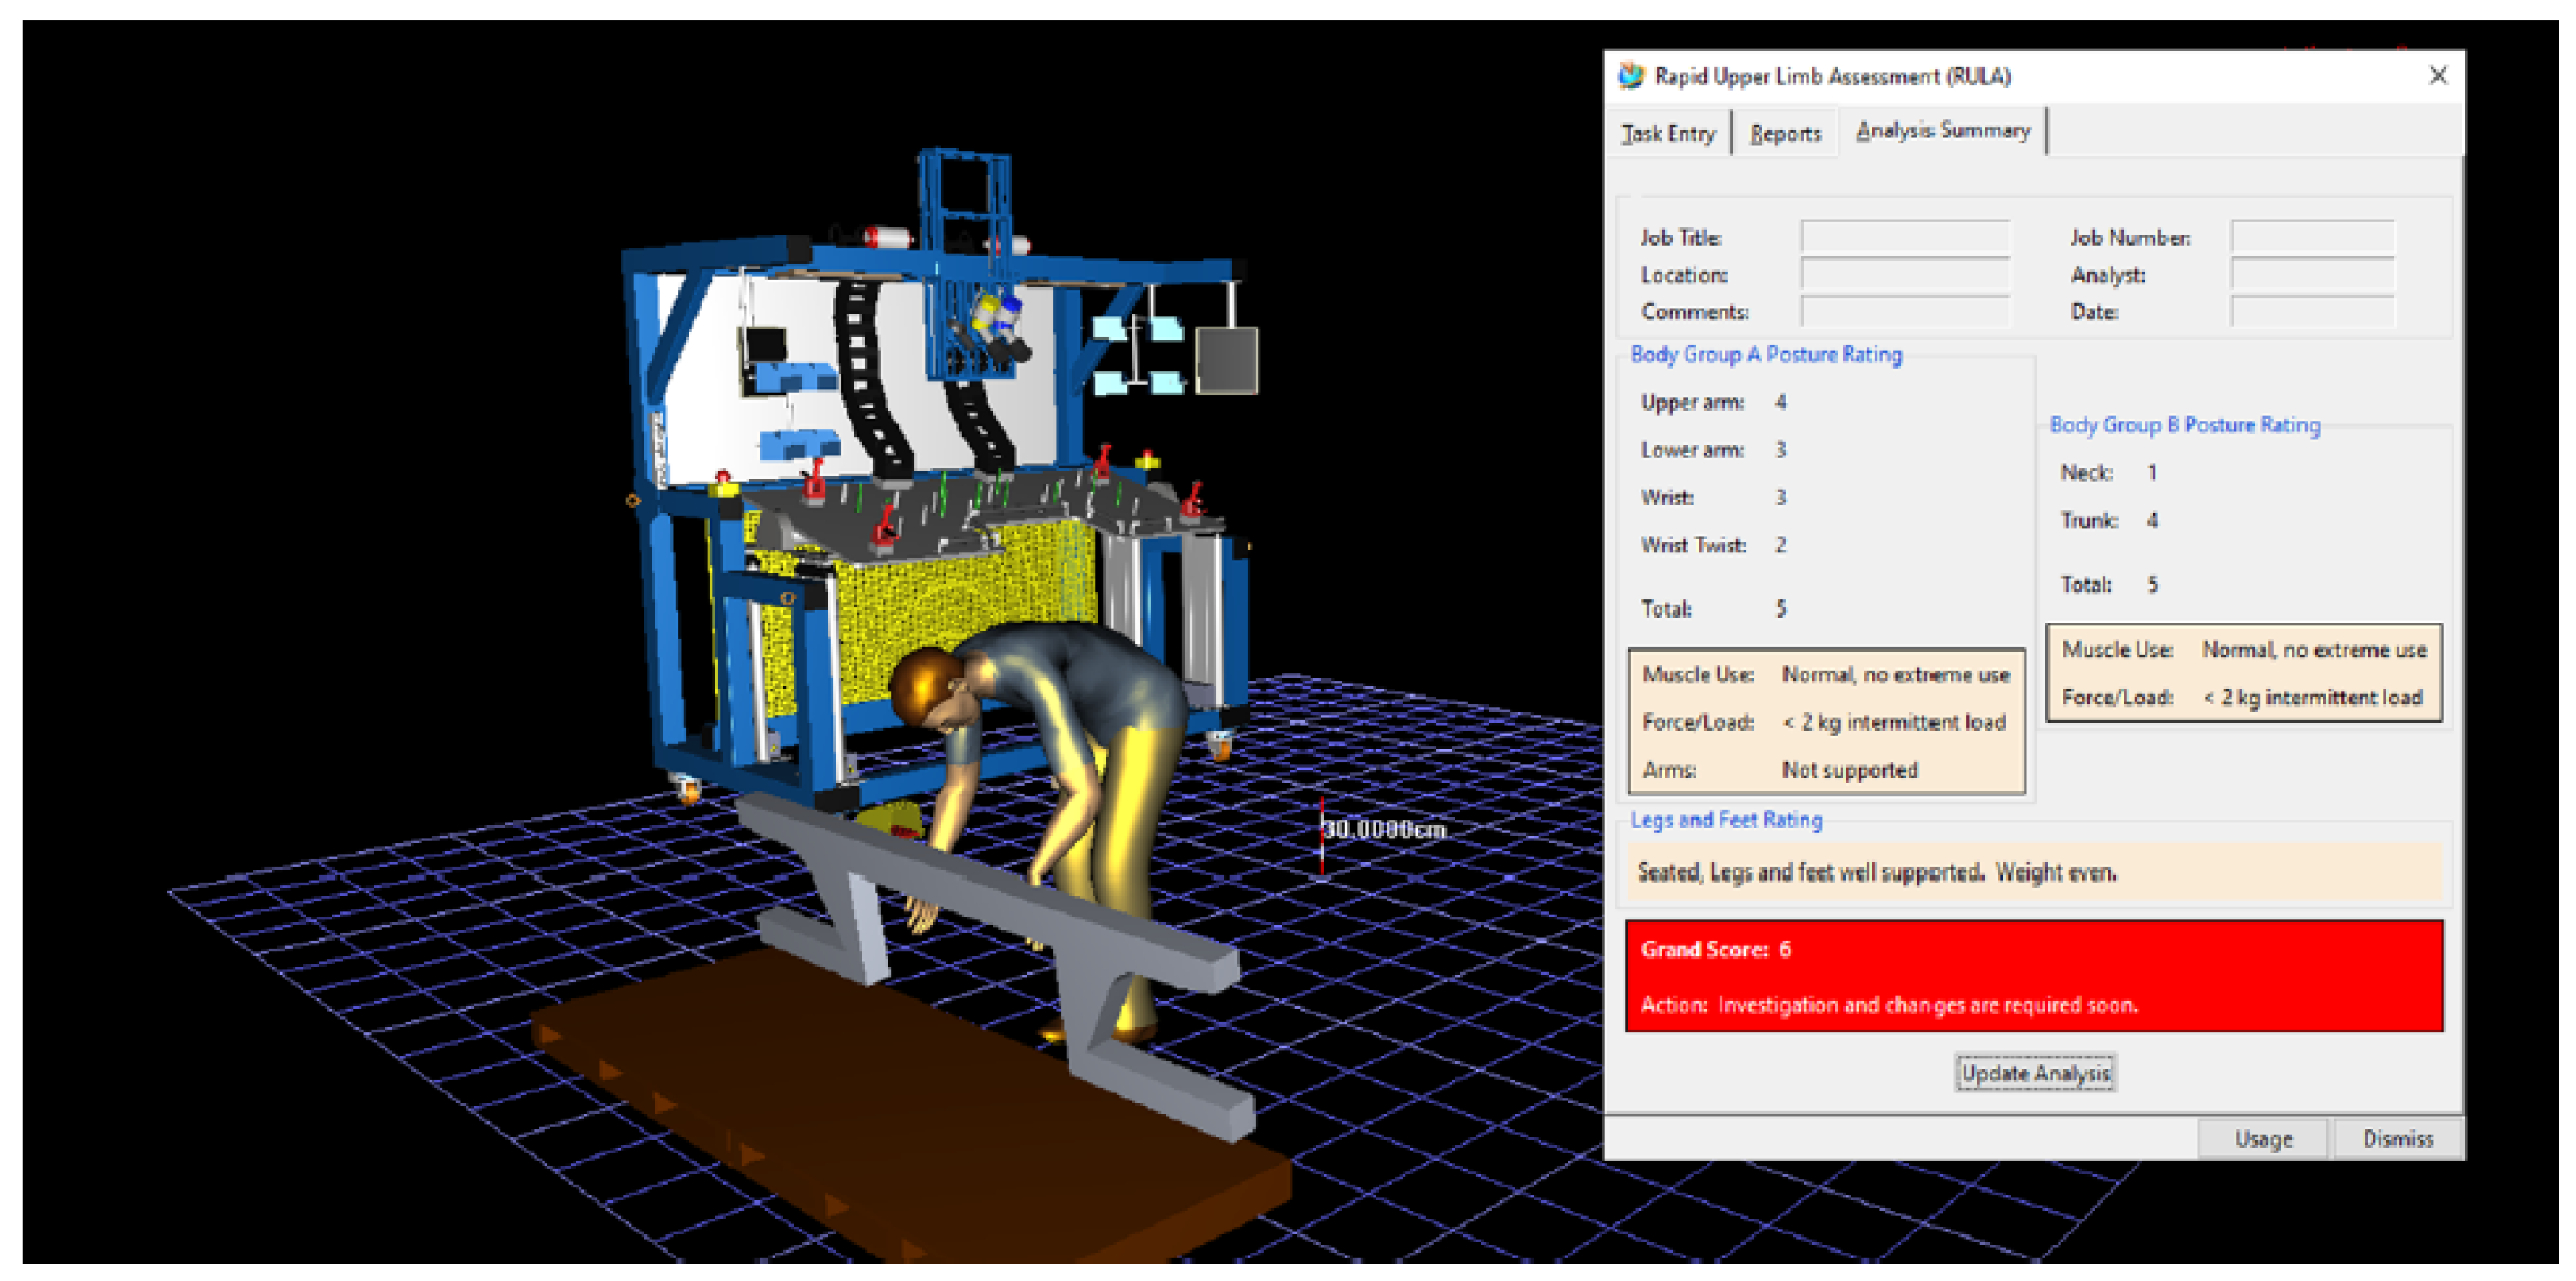Click the Job Number field
This screenshot has height=1281, width=2576.
[2312, 237]
